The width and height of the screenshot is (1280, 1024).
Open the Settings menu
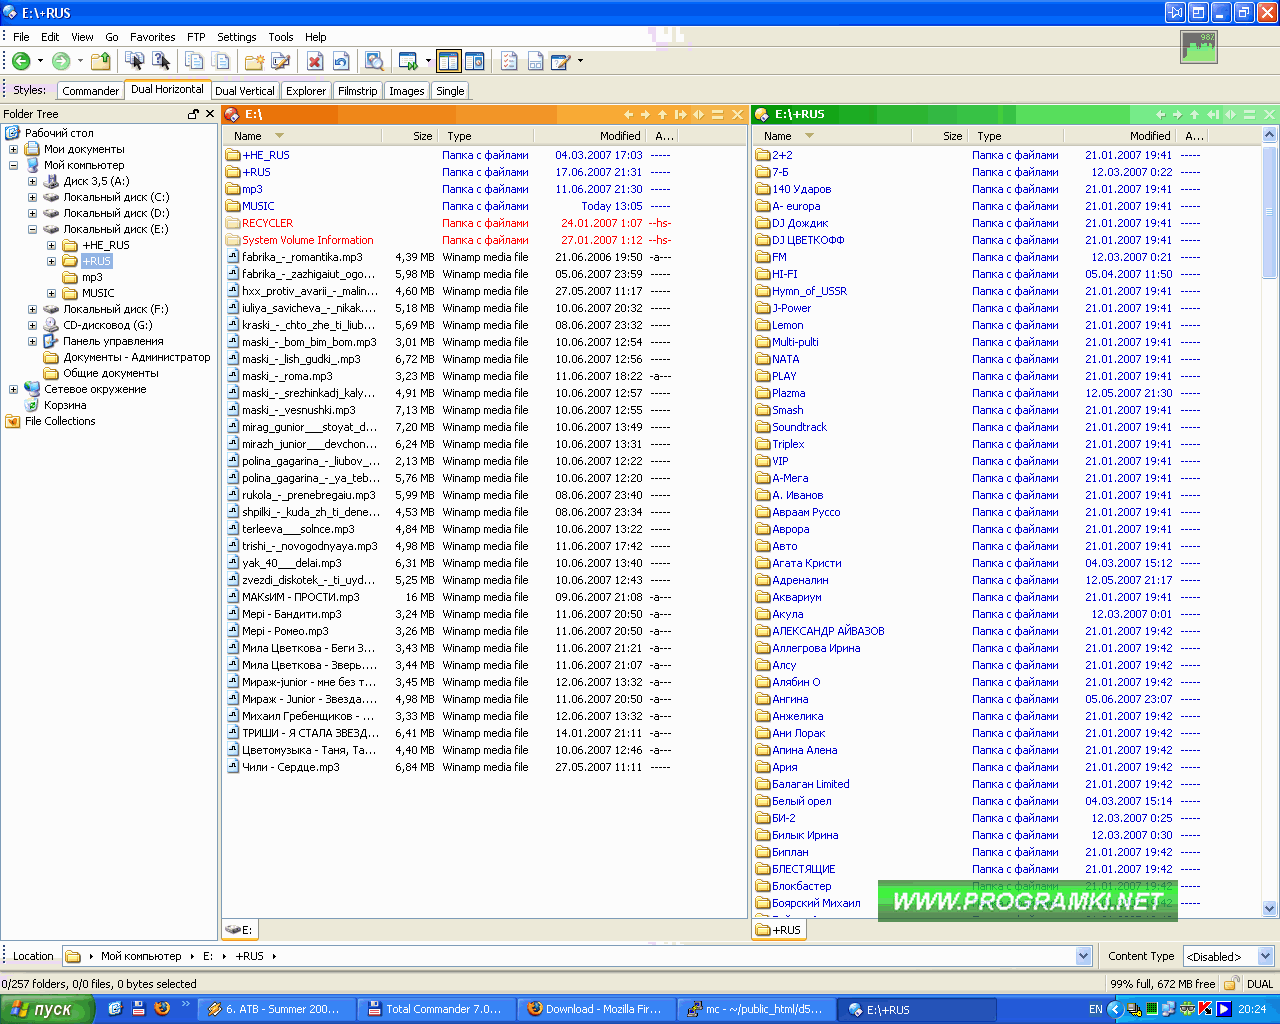click(x=237, y=37)
